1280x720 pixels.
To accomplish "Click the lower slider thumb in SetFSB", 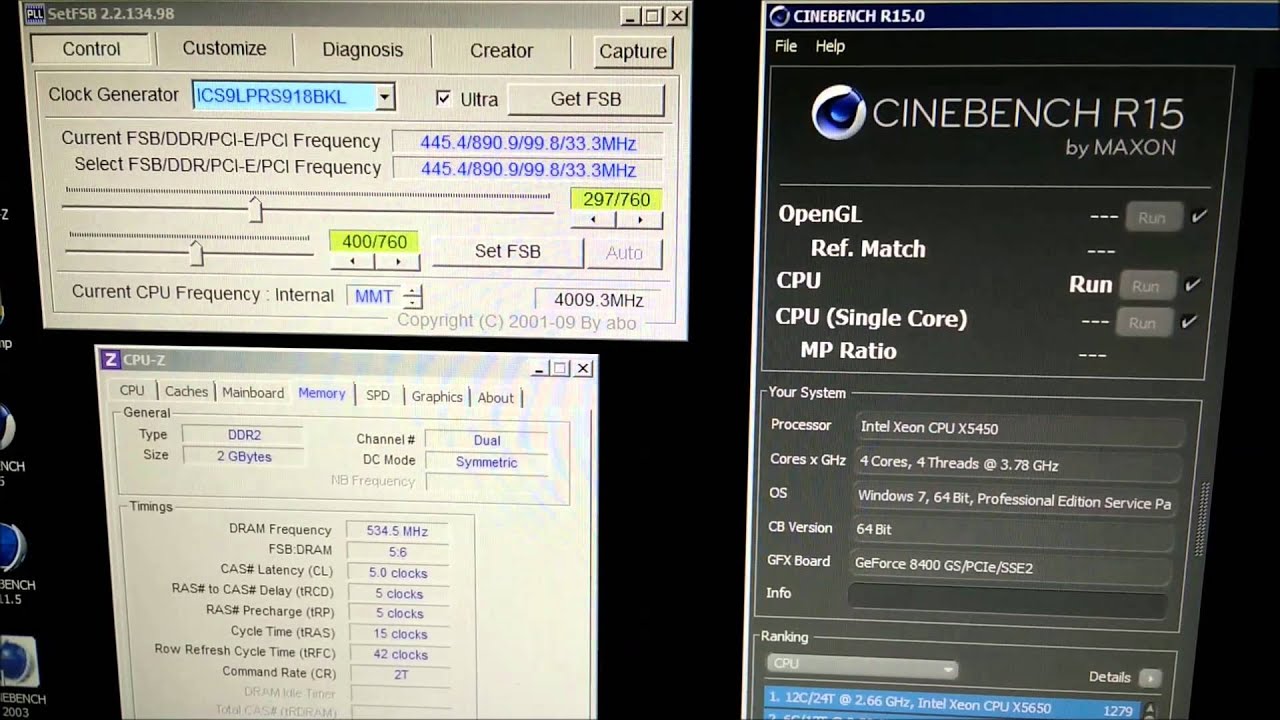I will (x=196, y=253).
